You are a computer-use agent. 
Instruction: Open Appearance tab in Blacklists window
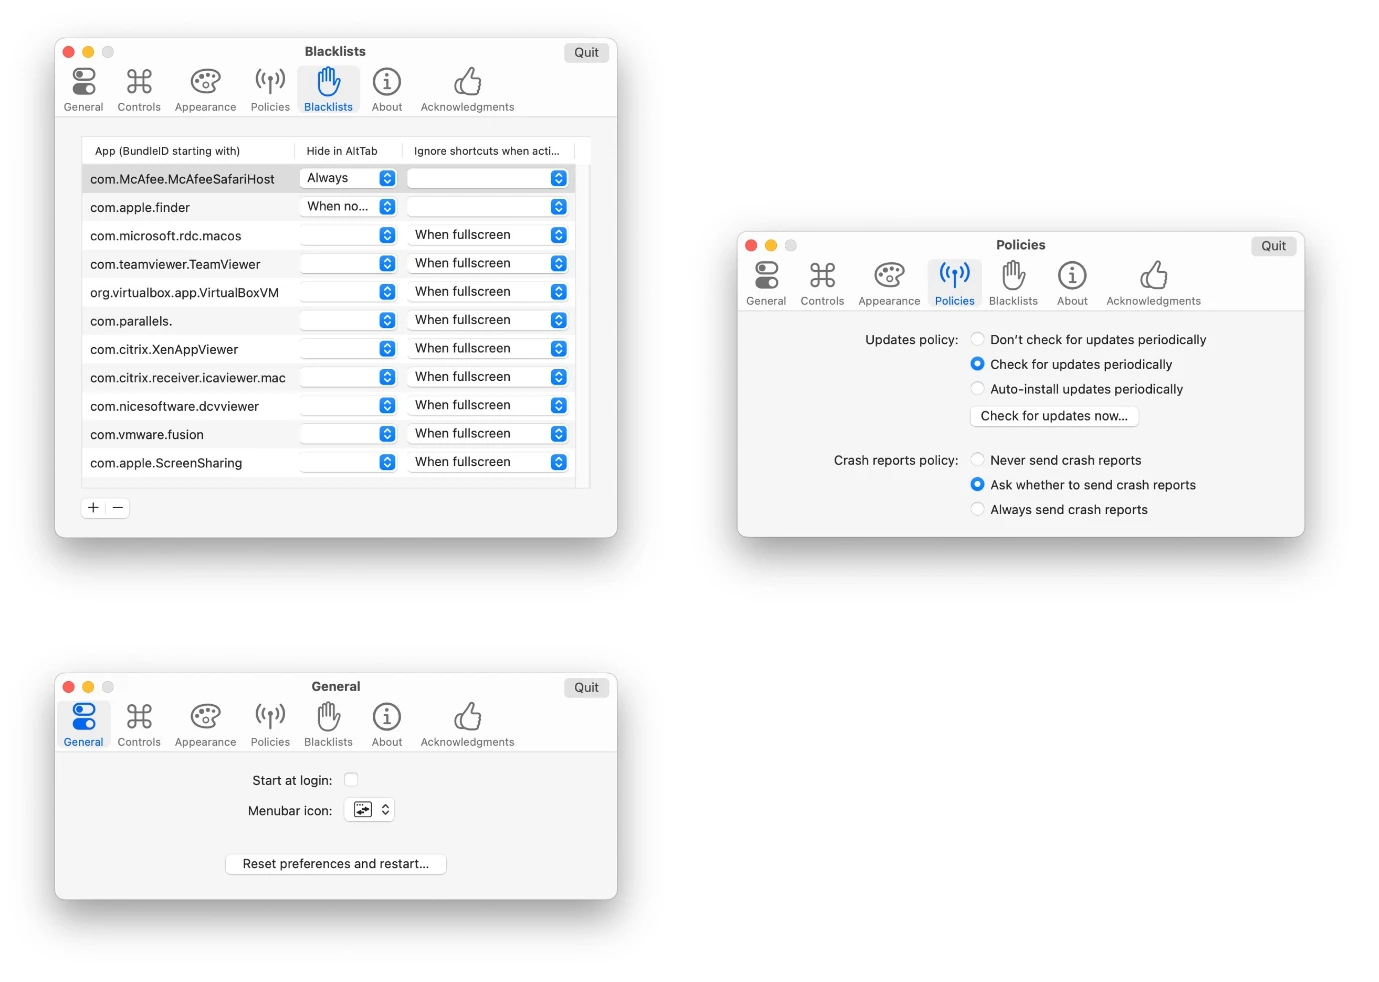click(205, 90)
